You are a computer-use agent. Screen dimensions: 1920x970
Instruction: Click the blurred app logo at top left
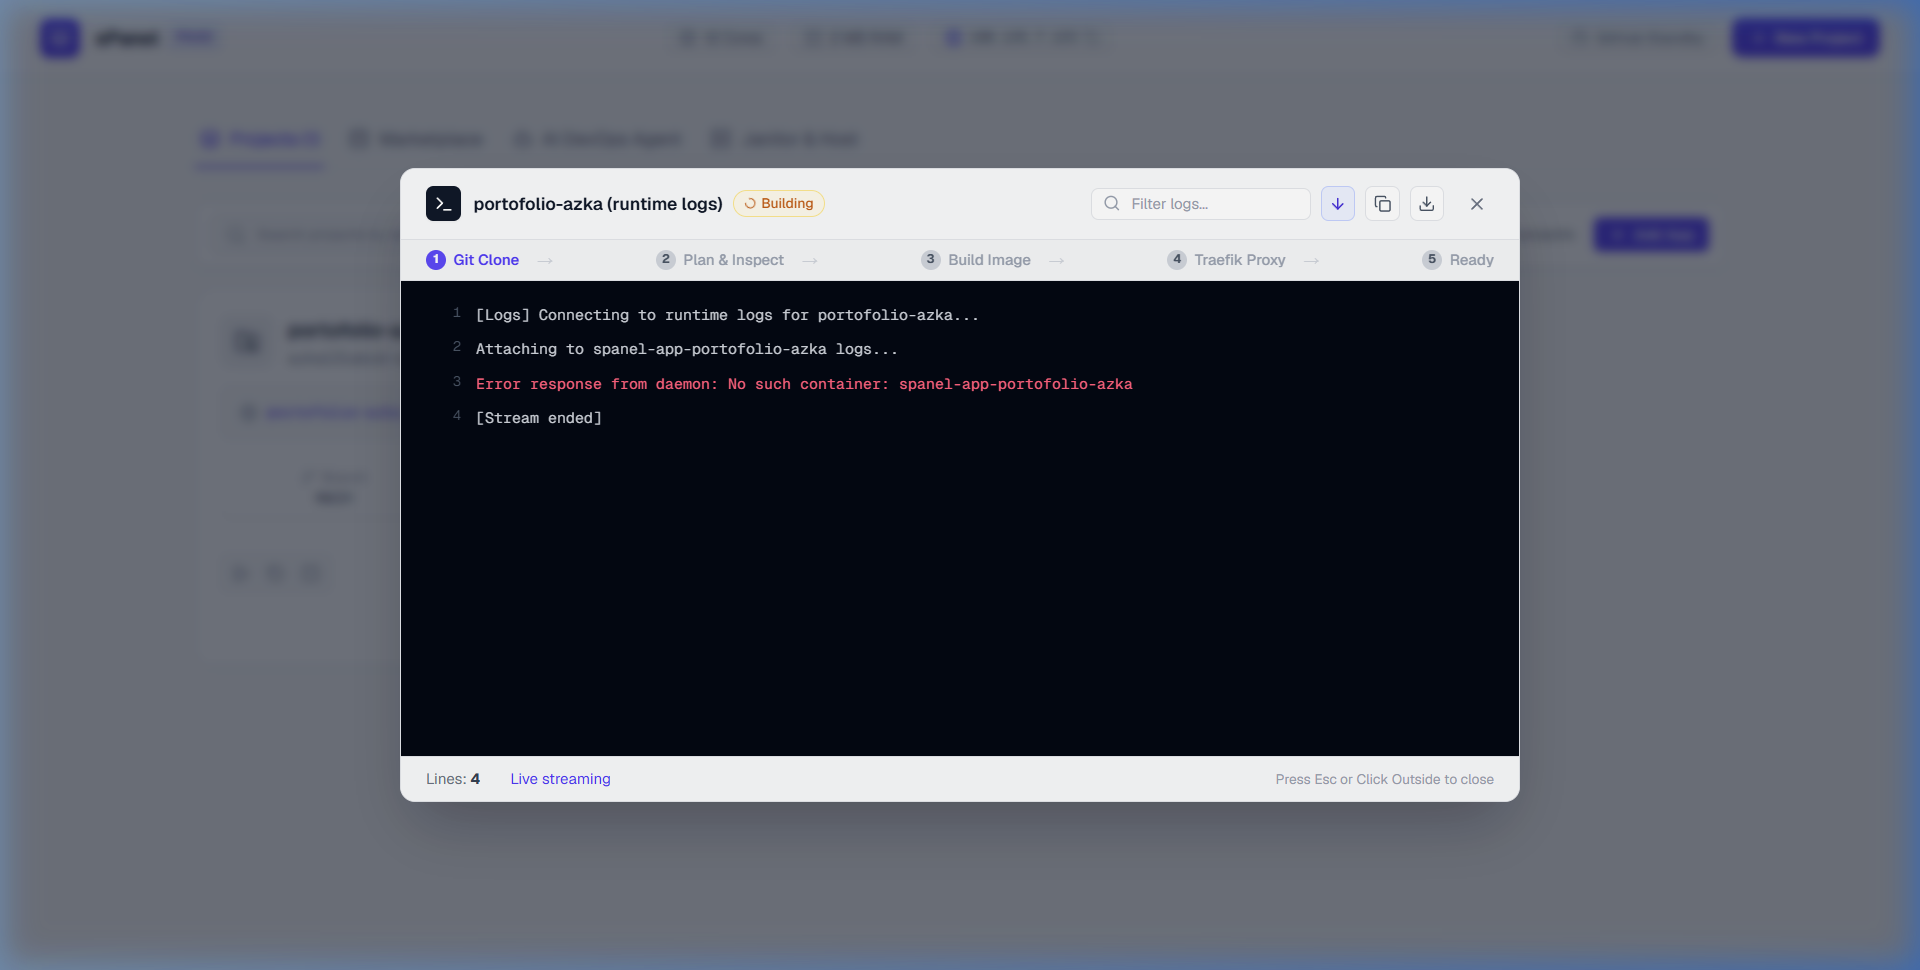click(x=60, y=38)
